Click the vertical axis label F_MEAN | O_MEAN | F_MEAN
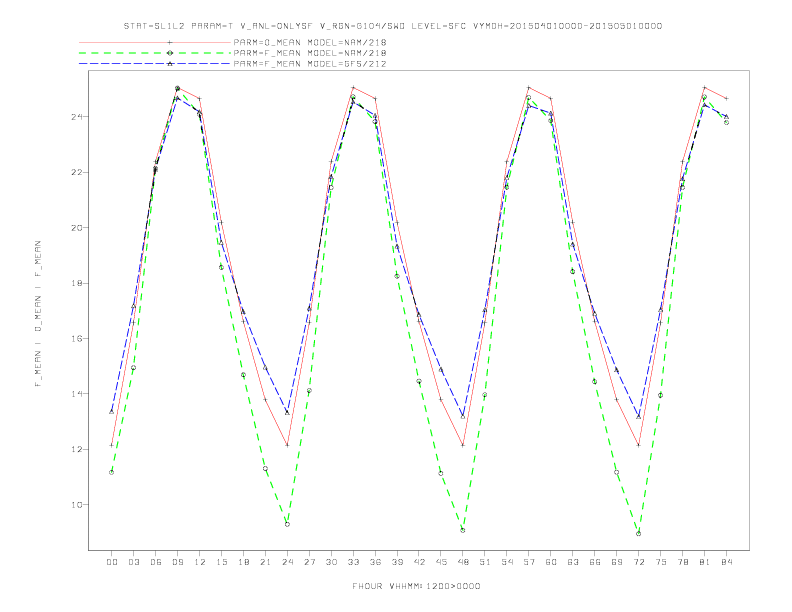Viewport: 792px width, 612px height. pyautogui.click(x=38, y=314)
